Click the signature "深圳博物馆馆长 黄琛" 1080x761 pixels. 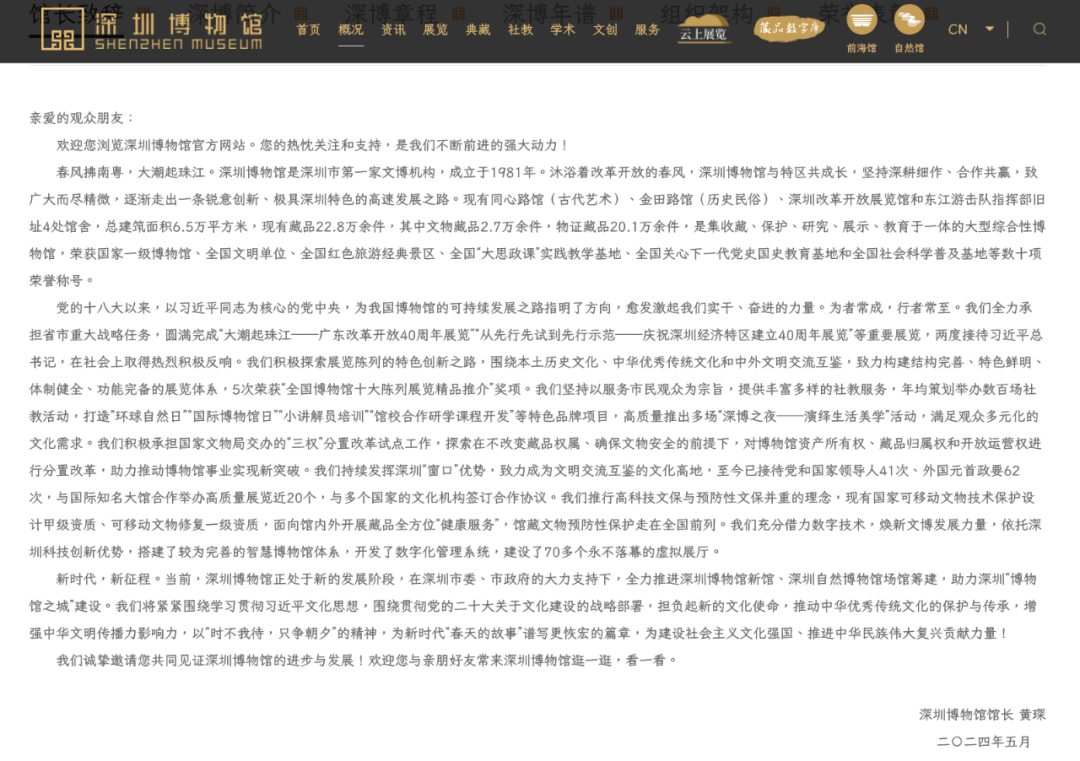point(982,715)
